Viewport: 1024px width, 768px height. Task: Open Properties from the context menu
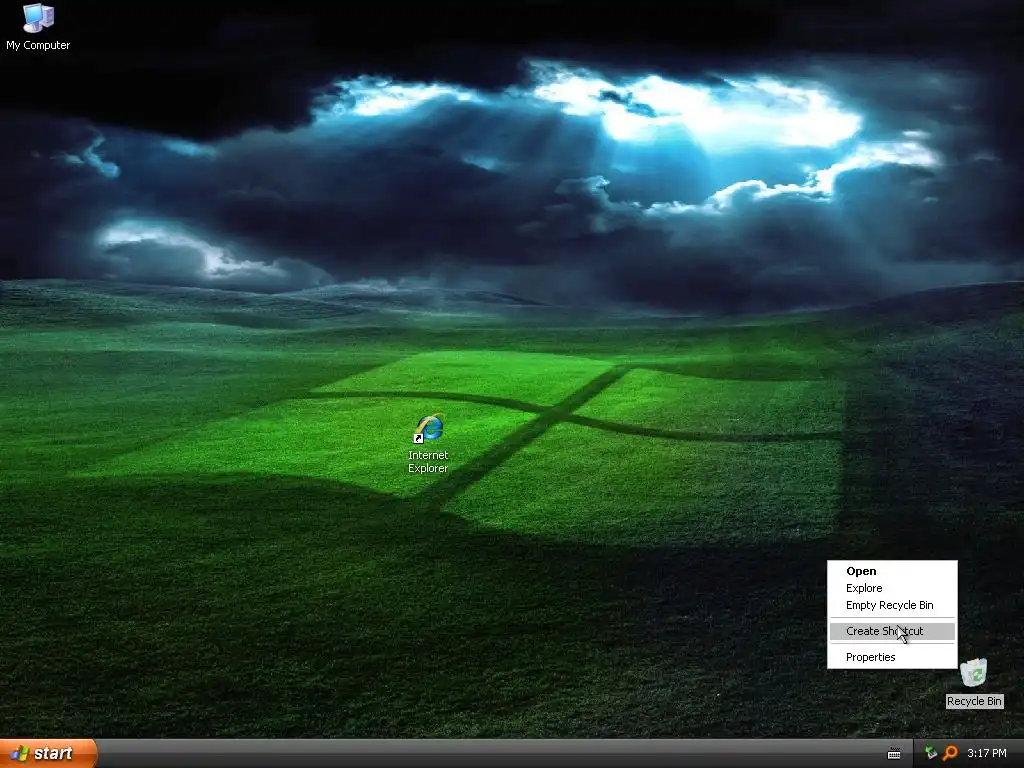(x=892, y=657)
